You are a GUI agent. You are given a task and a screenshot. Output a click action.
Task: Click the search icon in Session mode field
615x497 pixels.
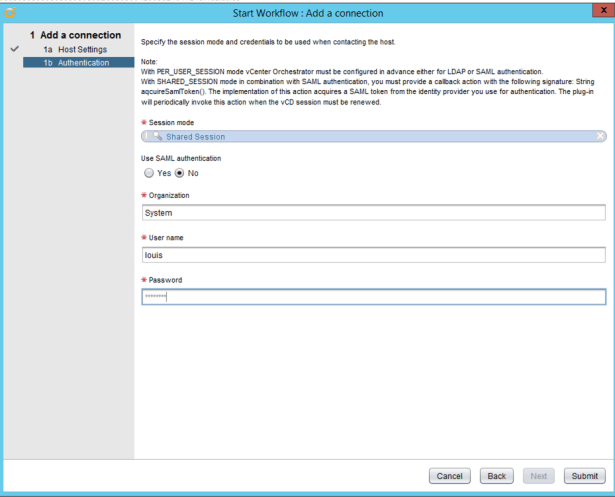coord(158,136)
